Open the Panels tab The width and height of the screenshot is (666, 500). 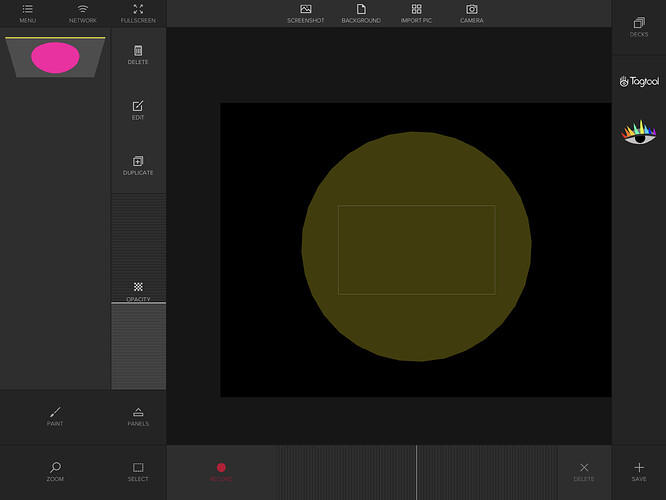[x=138, y=416]
